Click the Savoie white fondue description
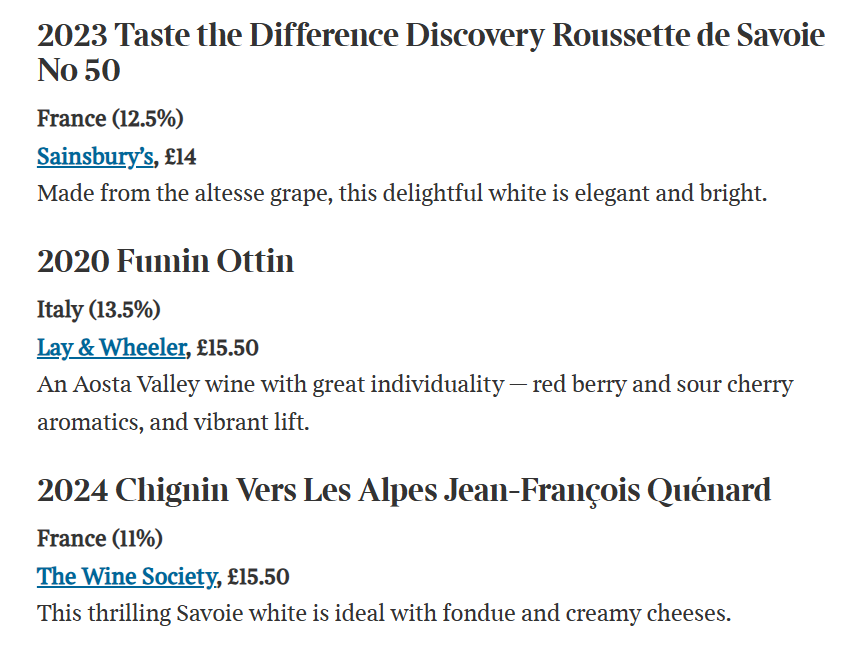Screen dimensions: 860x648 click(x=384, y=613)
